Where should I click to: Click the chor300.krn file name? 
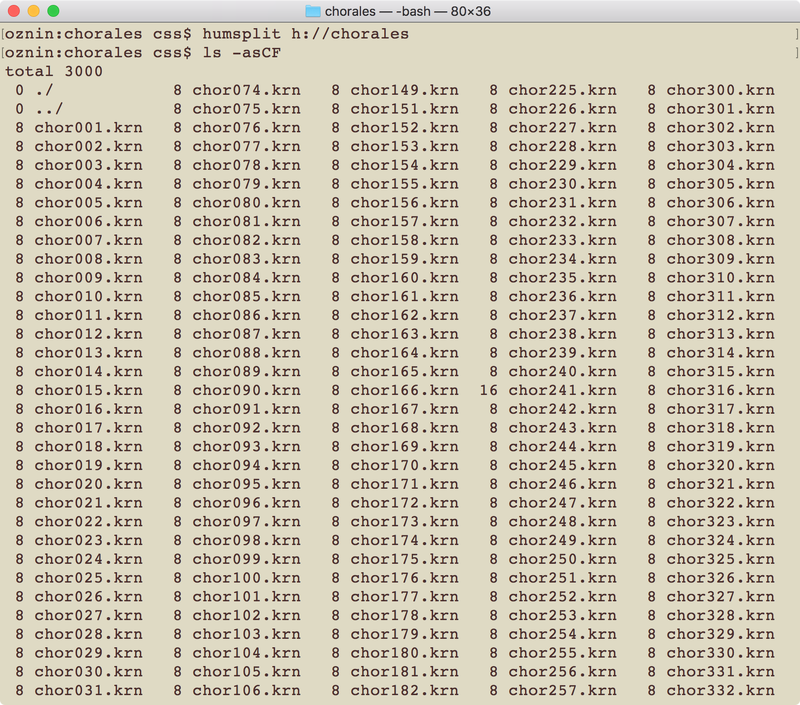click(720, 90)
